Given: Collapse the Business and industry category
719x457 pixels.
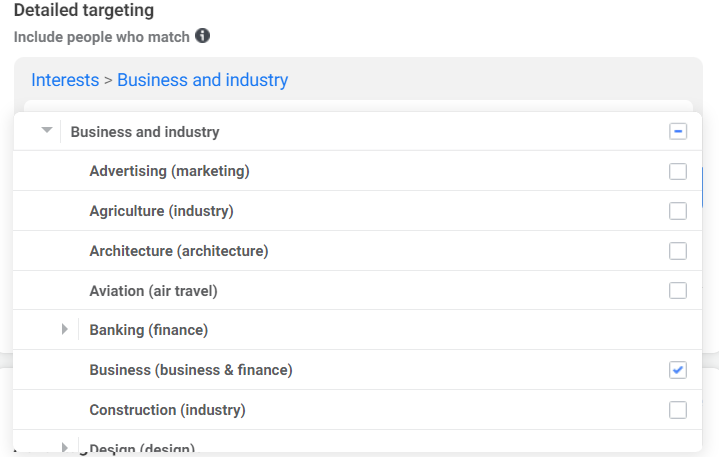Looking at the screenshot, I should pos(46,131).
